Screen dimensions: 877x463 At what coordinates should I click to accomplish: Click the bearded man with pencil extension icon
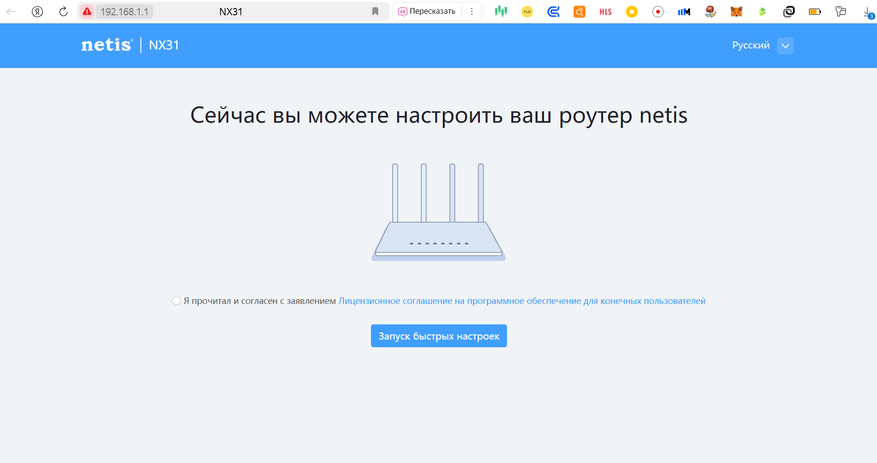[x=710, y=11]
